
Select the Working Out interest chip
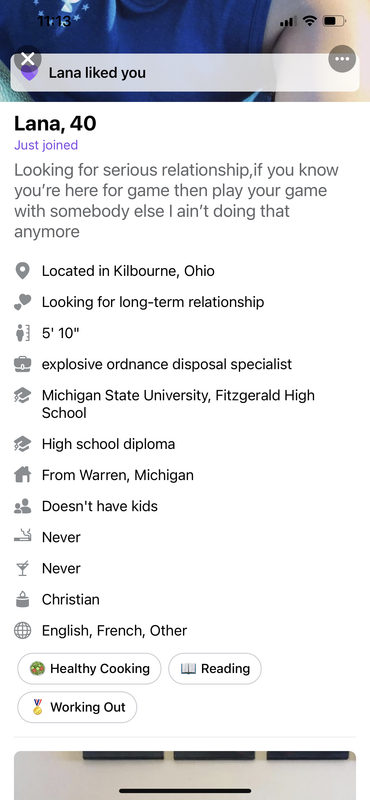(77, 707)
